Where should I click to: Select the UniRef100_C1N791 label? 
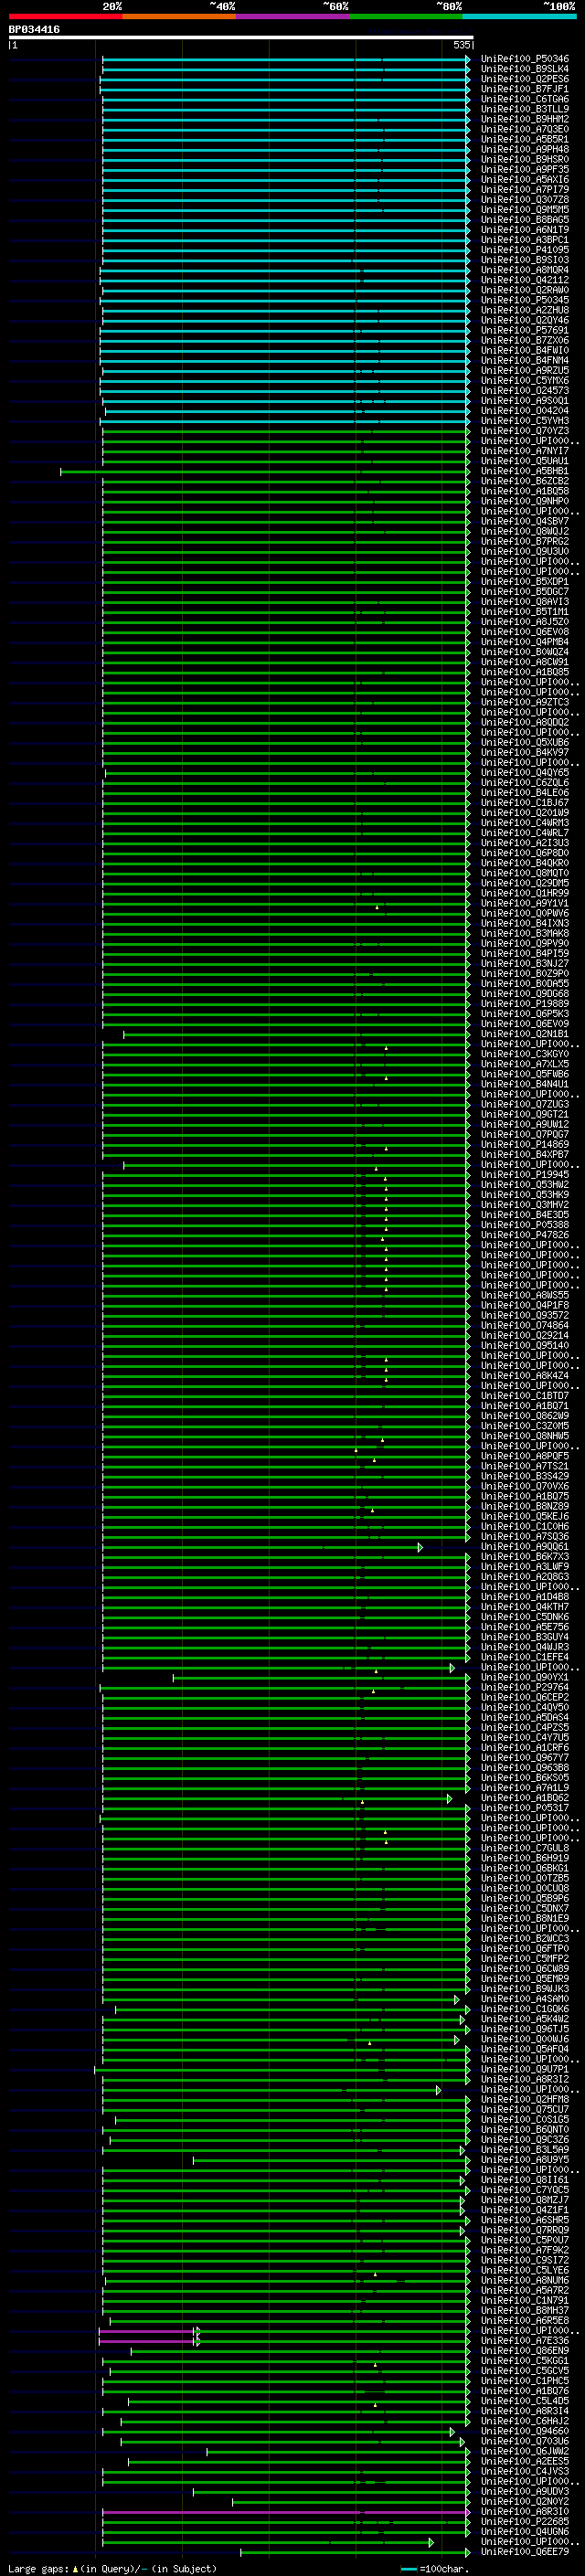click(525, 2301)
